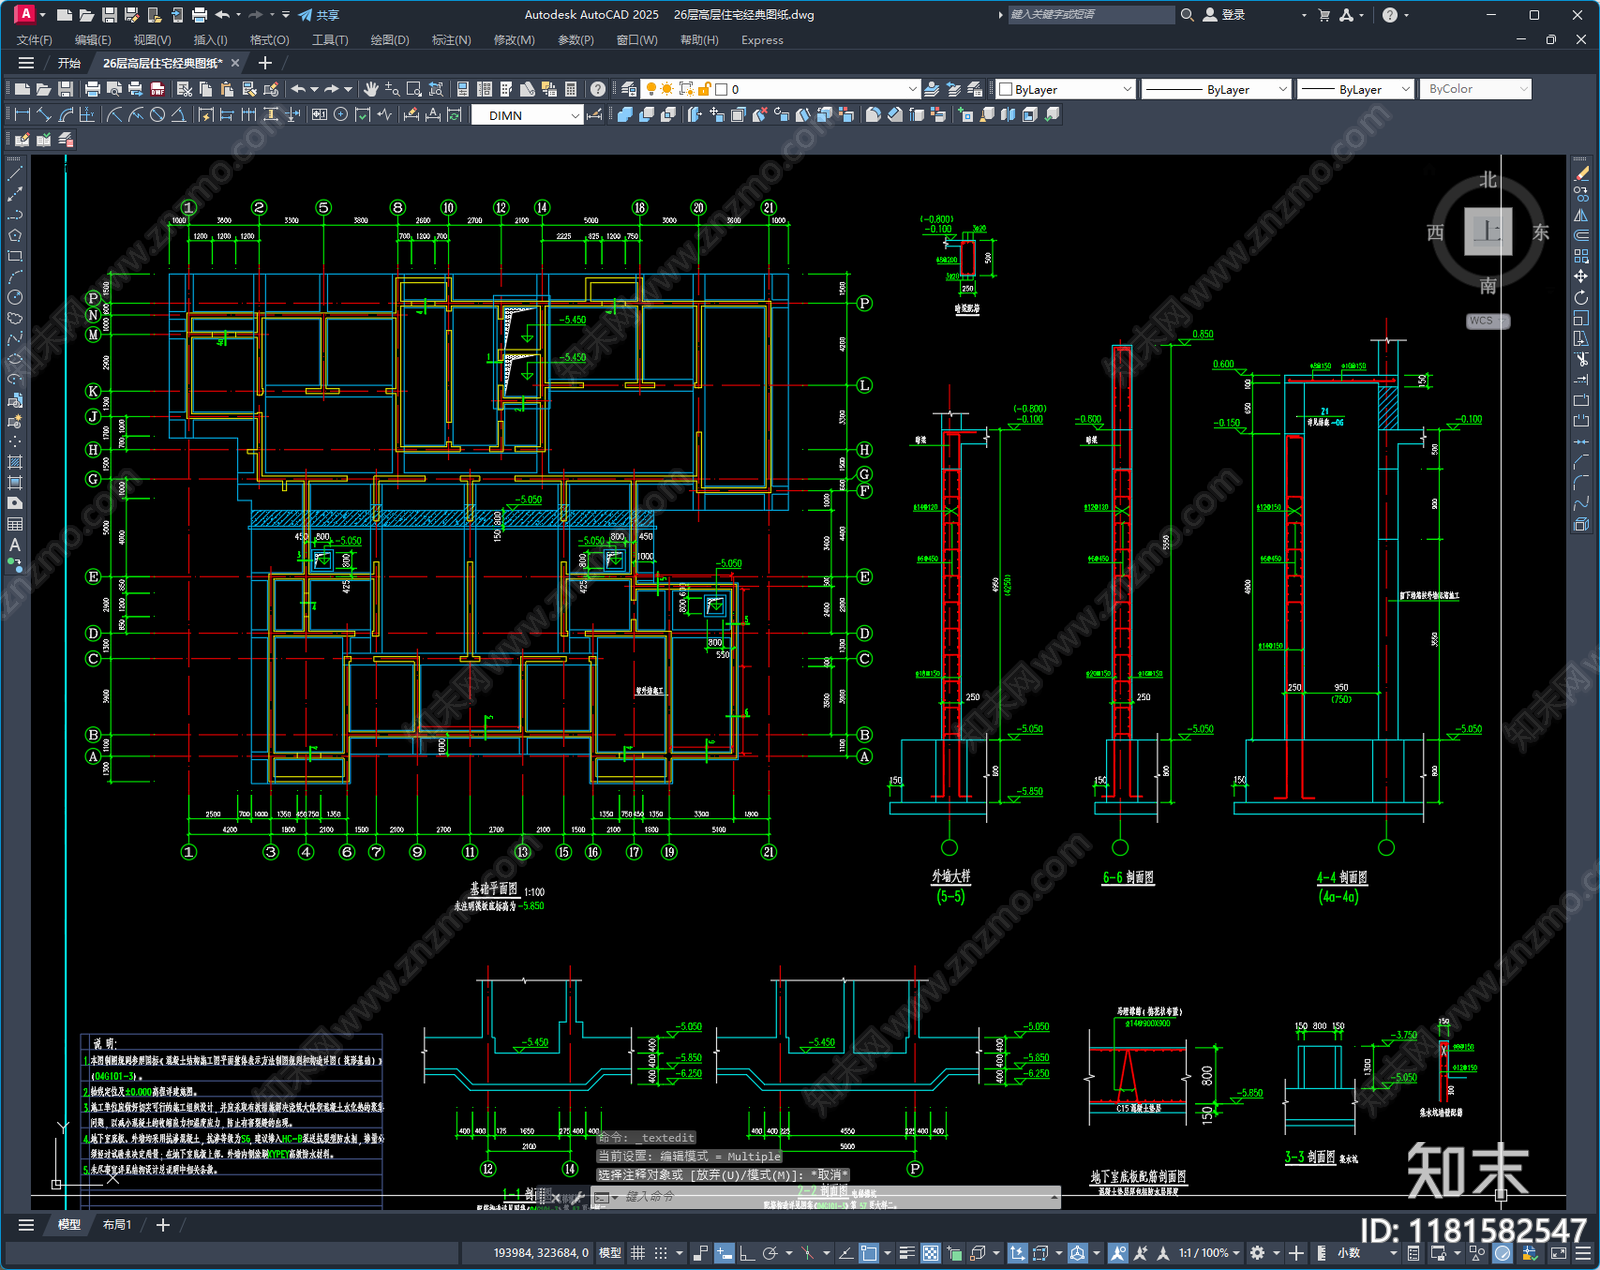
Task: Click the Clean Screen icon in status bar
Action: click(1559, 1253)
